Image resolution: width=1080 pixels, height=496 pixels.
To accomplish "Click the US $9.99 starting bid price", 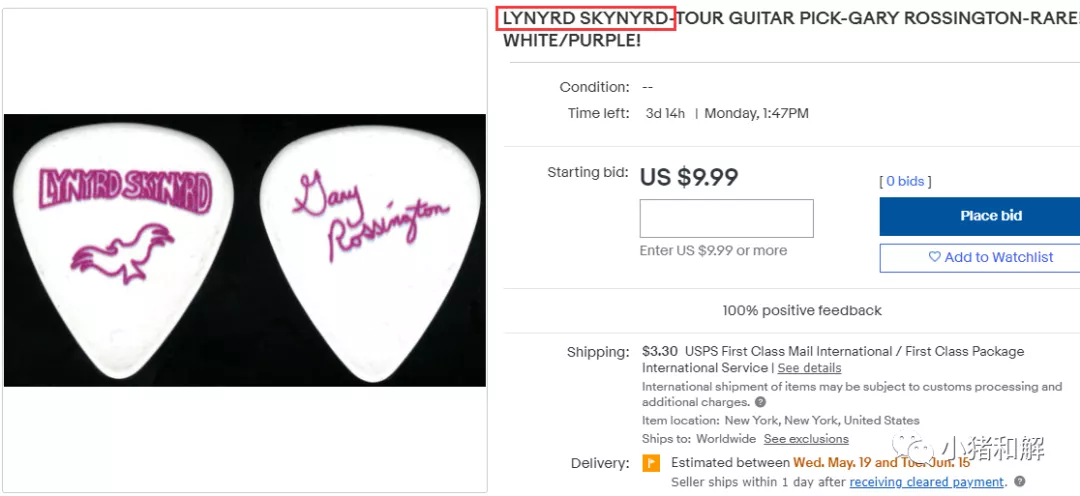I will 689,177.
